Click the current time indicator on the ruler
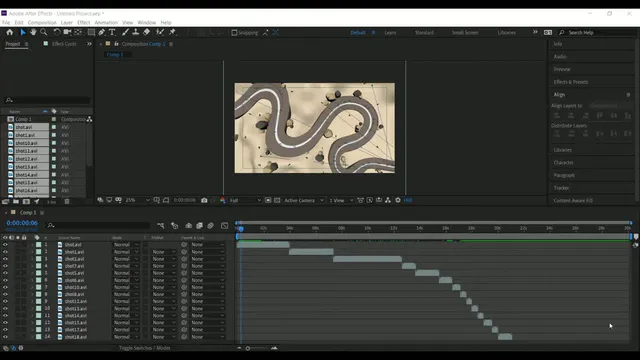 (x=241, y=229)
